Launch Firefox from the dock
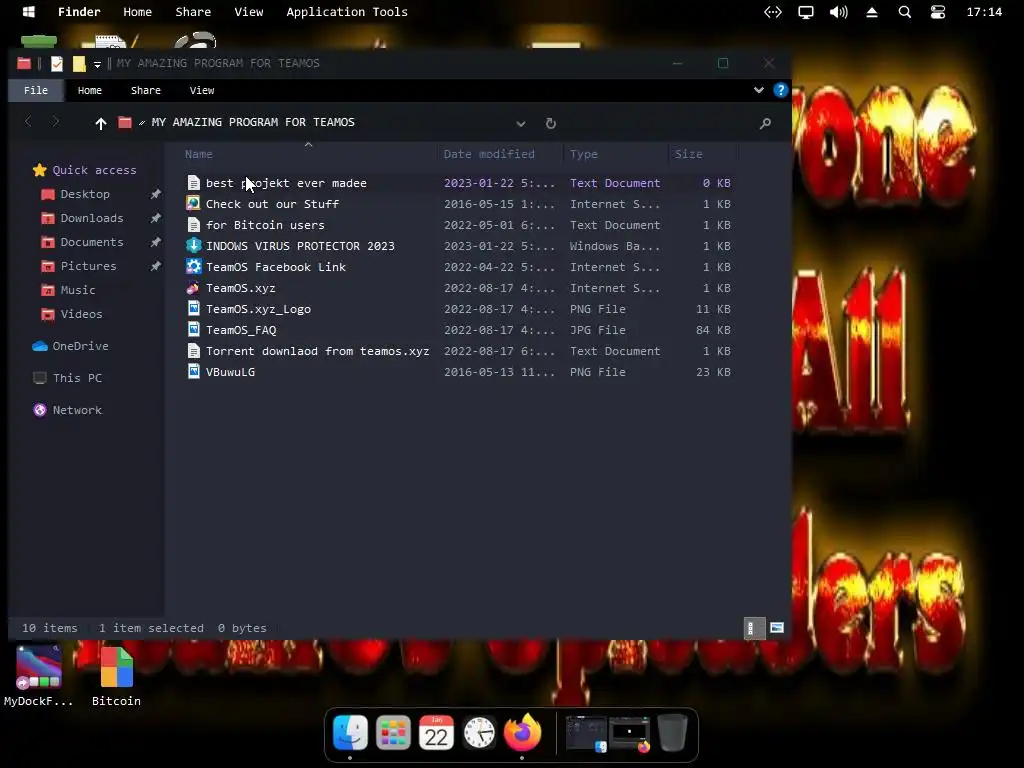 tap(522, 732)
